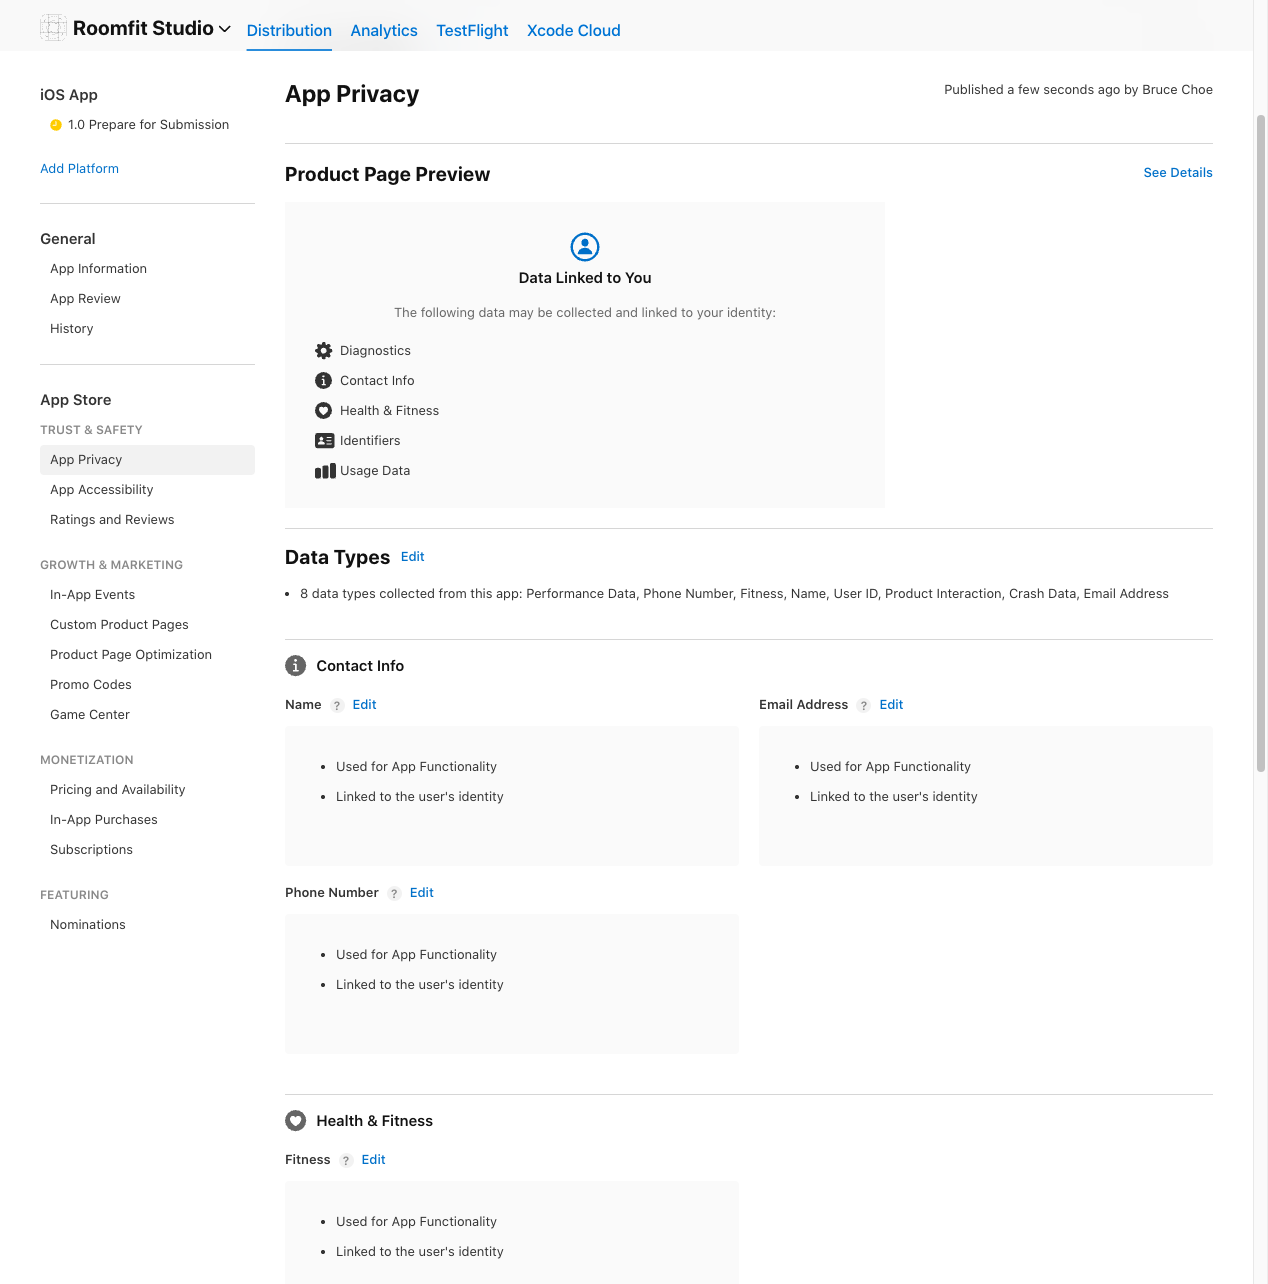The height and width of the screenshot is (1284, 1268).
Task: Open App Accessibility in the sidebar
Action: 102,490
